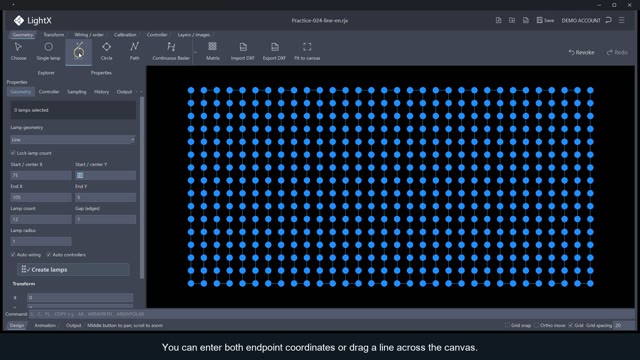Viewport: 640px width, 360px height.
Task: Click the Start / center Y field
Action: pos(105,175)
